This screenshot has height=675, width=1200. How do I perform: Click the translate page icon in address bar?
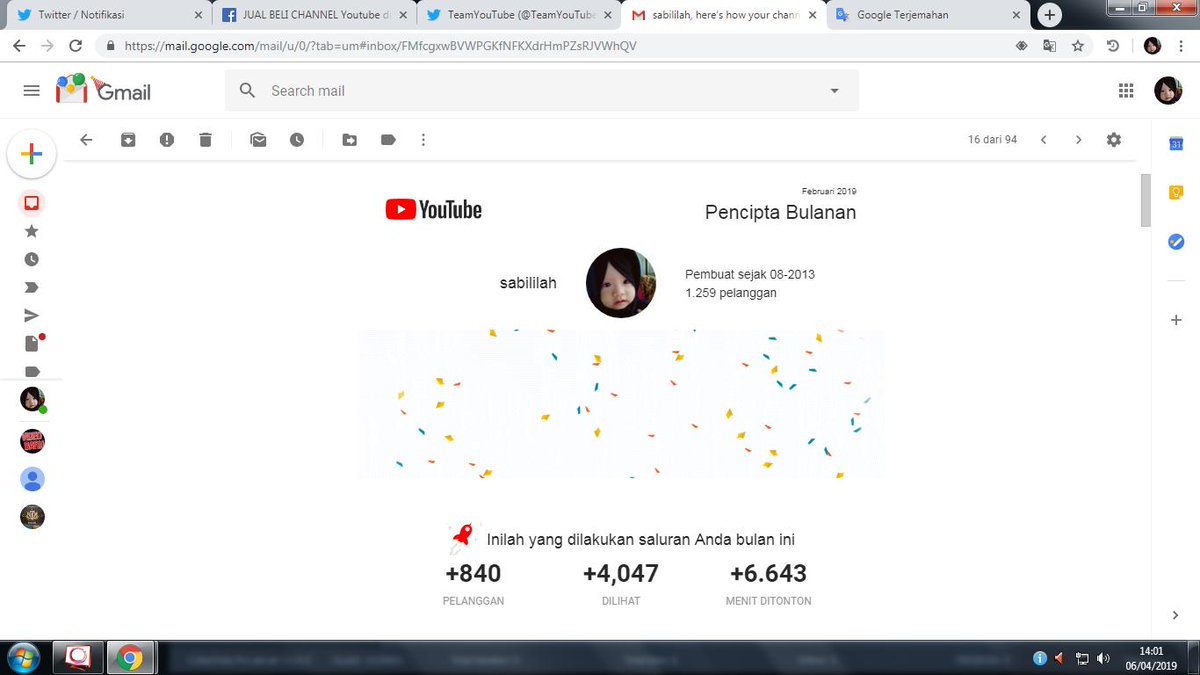point(1049,46)
